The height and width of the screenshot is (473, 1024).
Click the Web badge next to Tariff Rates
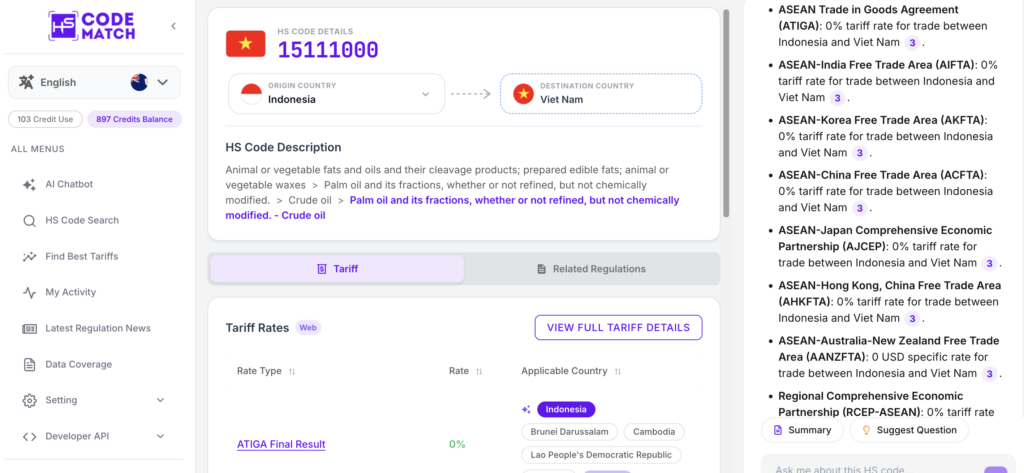308,328
